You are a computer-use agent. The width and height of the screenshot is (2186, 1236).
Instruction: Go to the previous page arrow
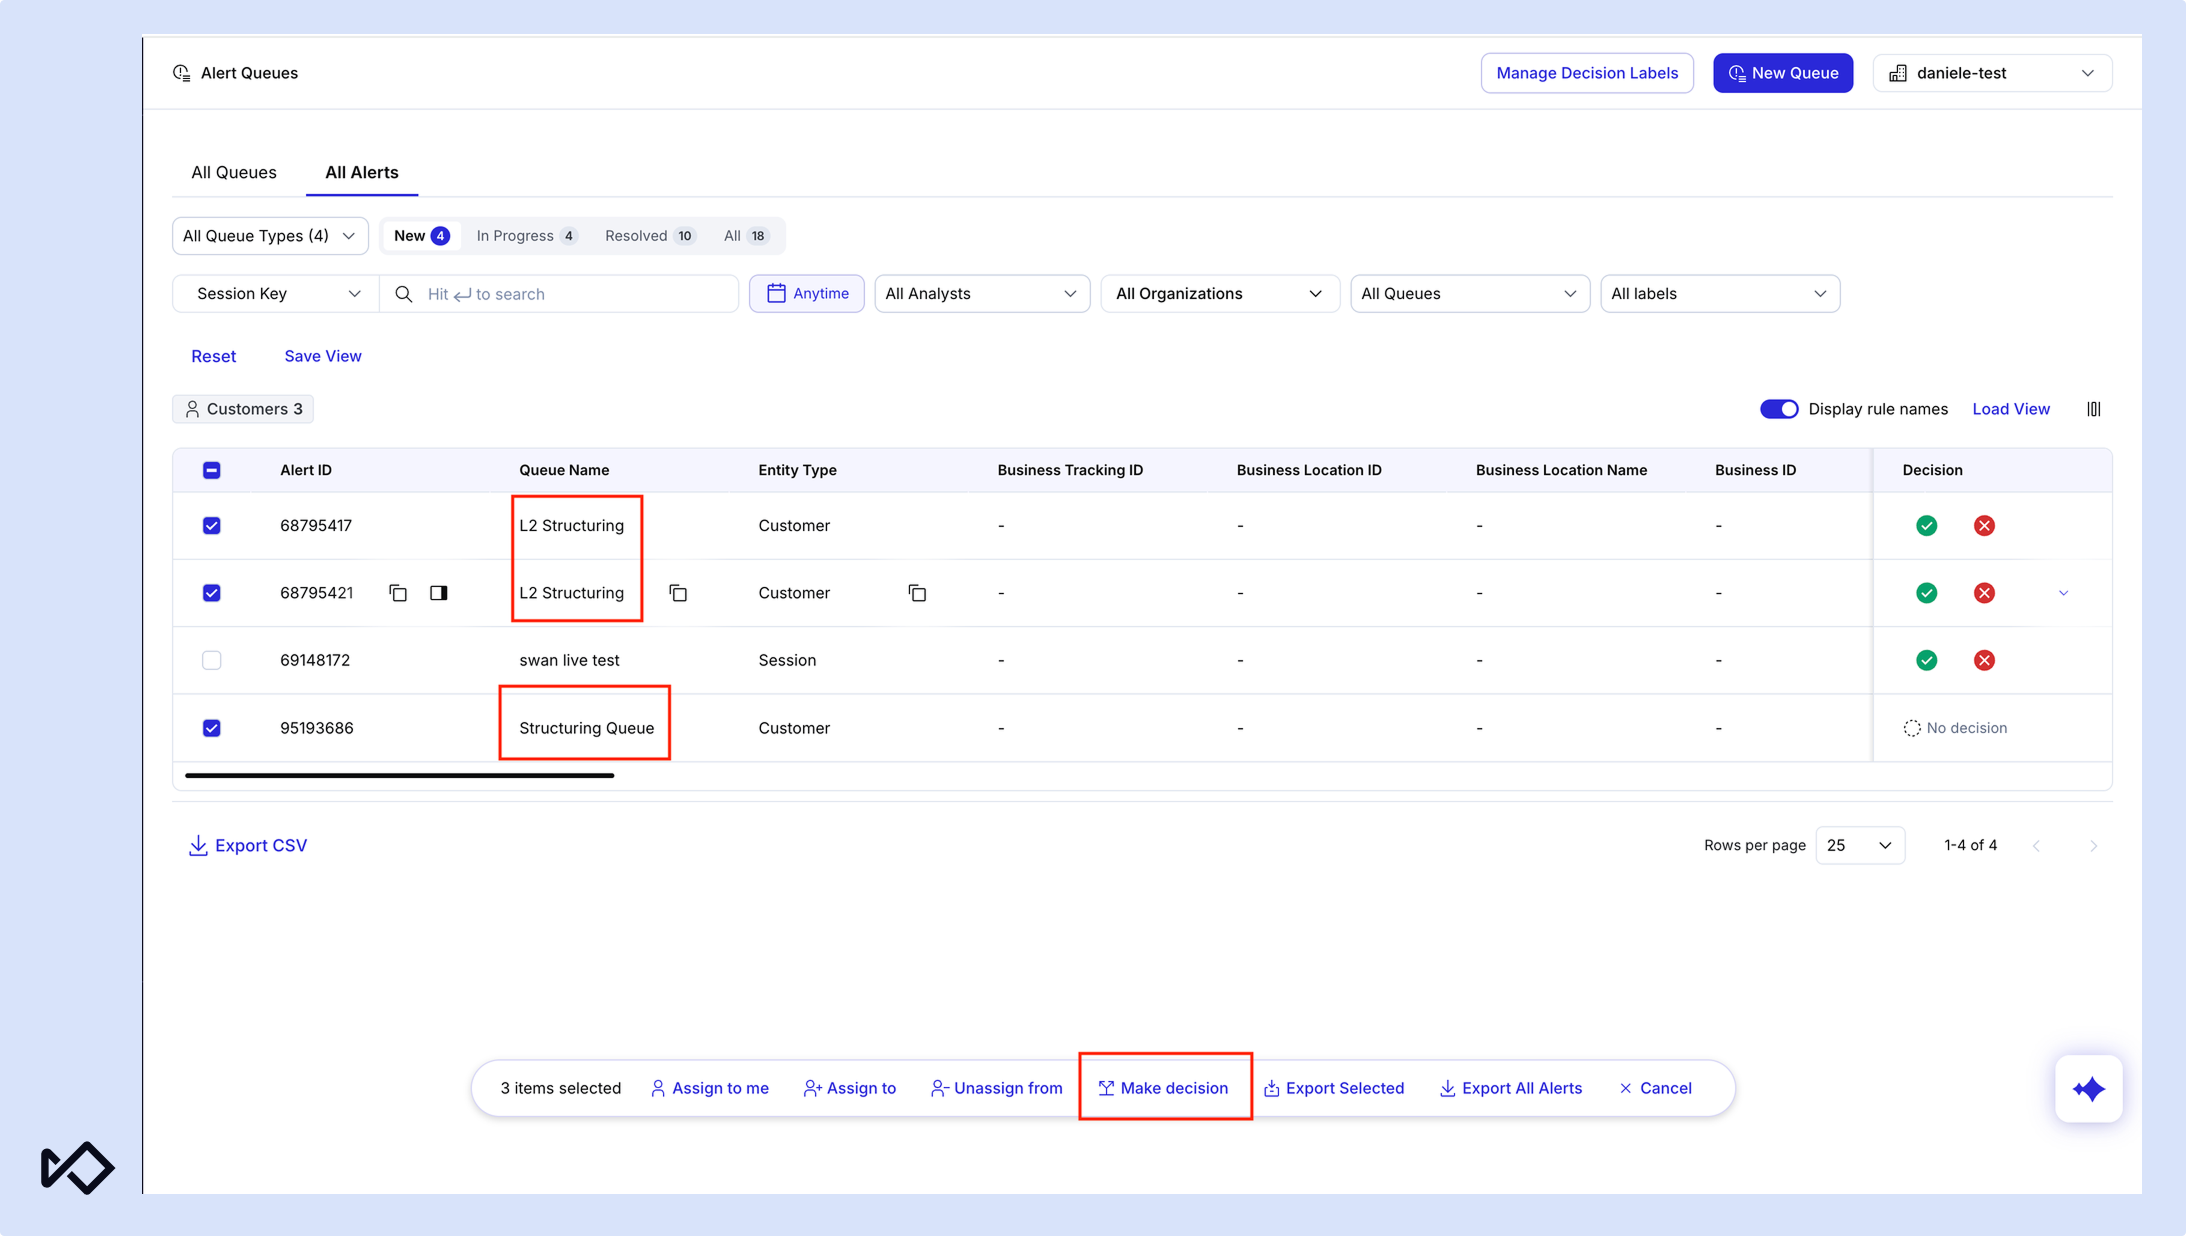tap(2036, 846)
